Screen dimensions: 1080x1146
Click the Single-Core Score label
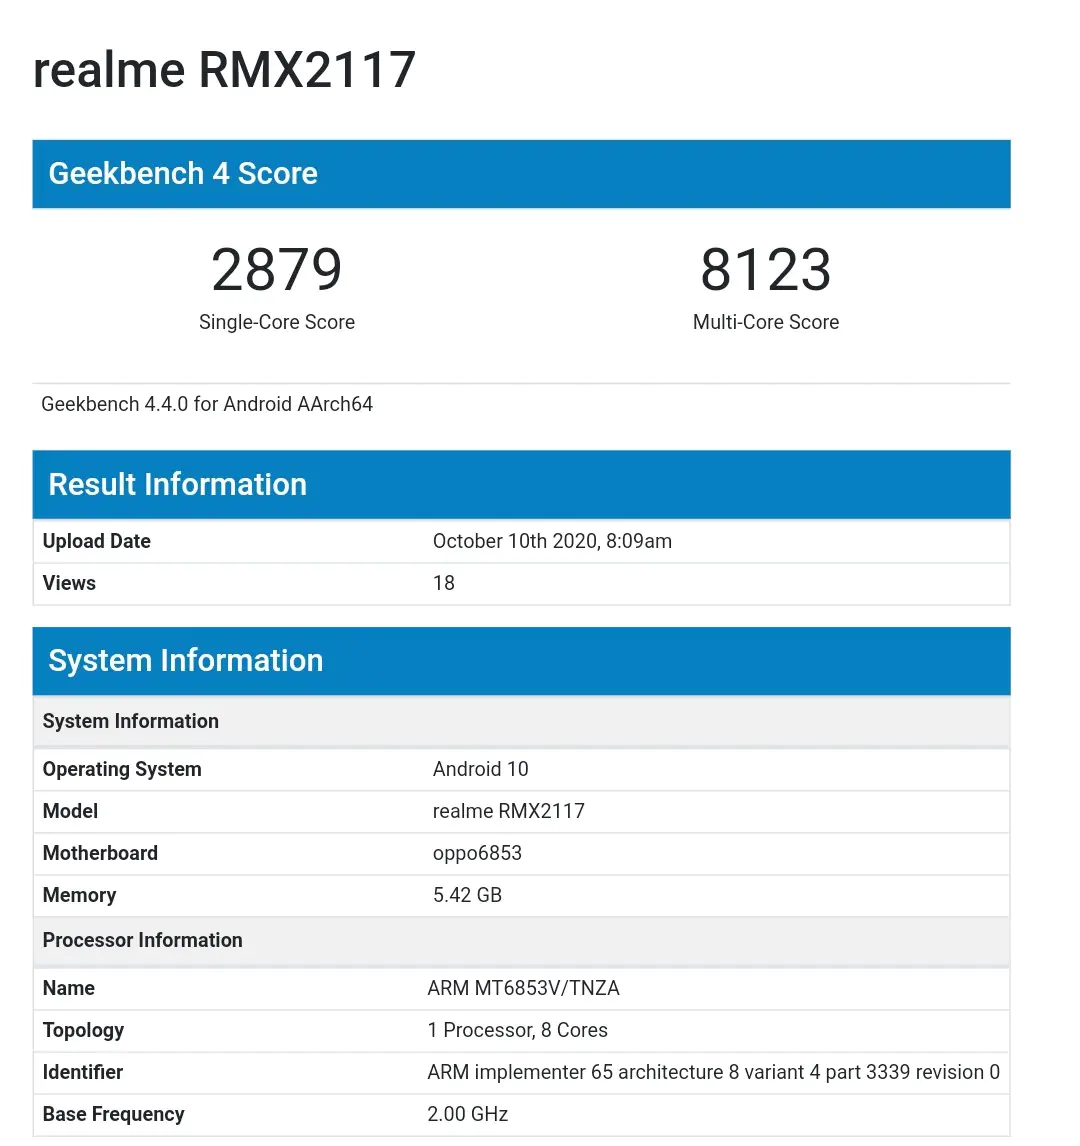(x=277, y=322)
